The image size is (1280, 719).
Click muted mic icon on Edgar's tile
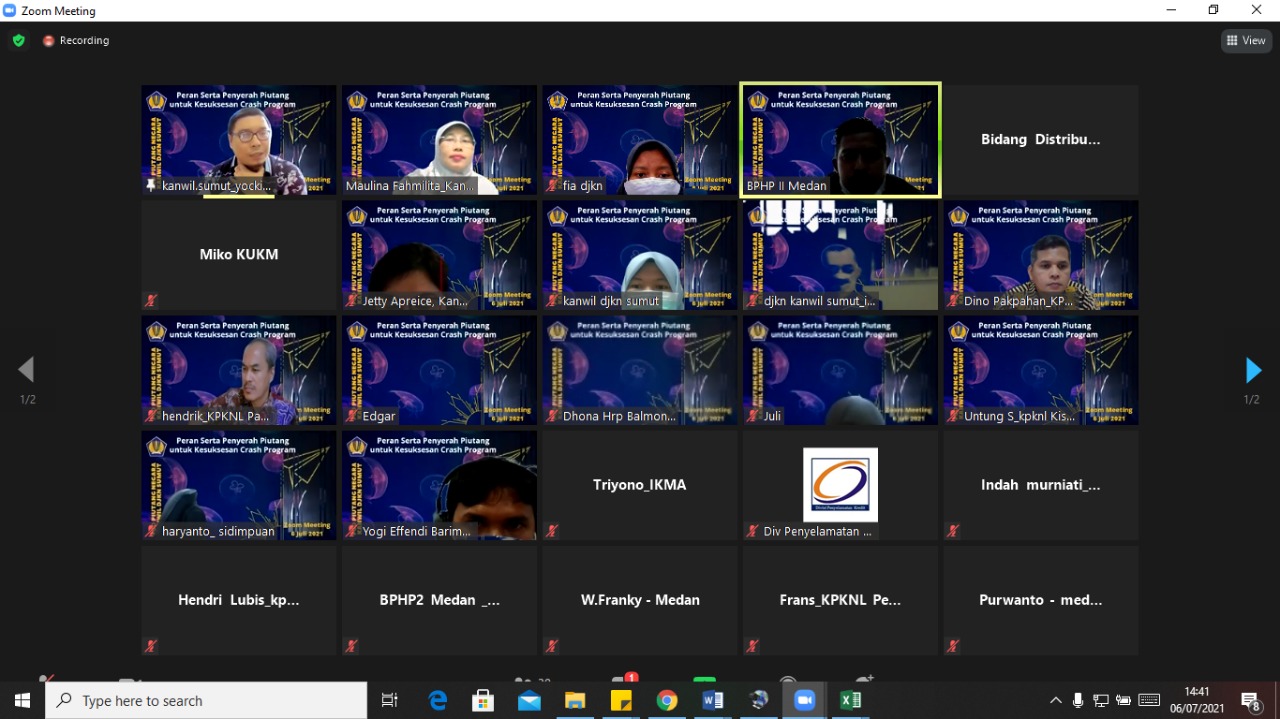click(352, 416)
